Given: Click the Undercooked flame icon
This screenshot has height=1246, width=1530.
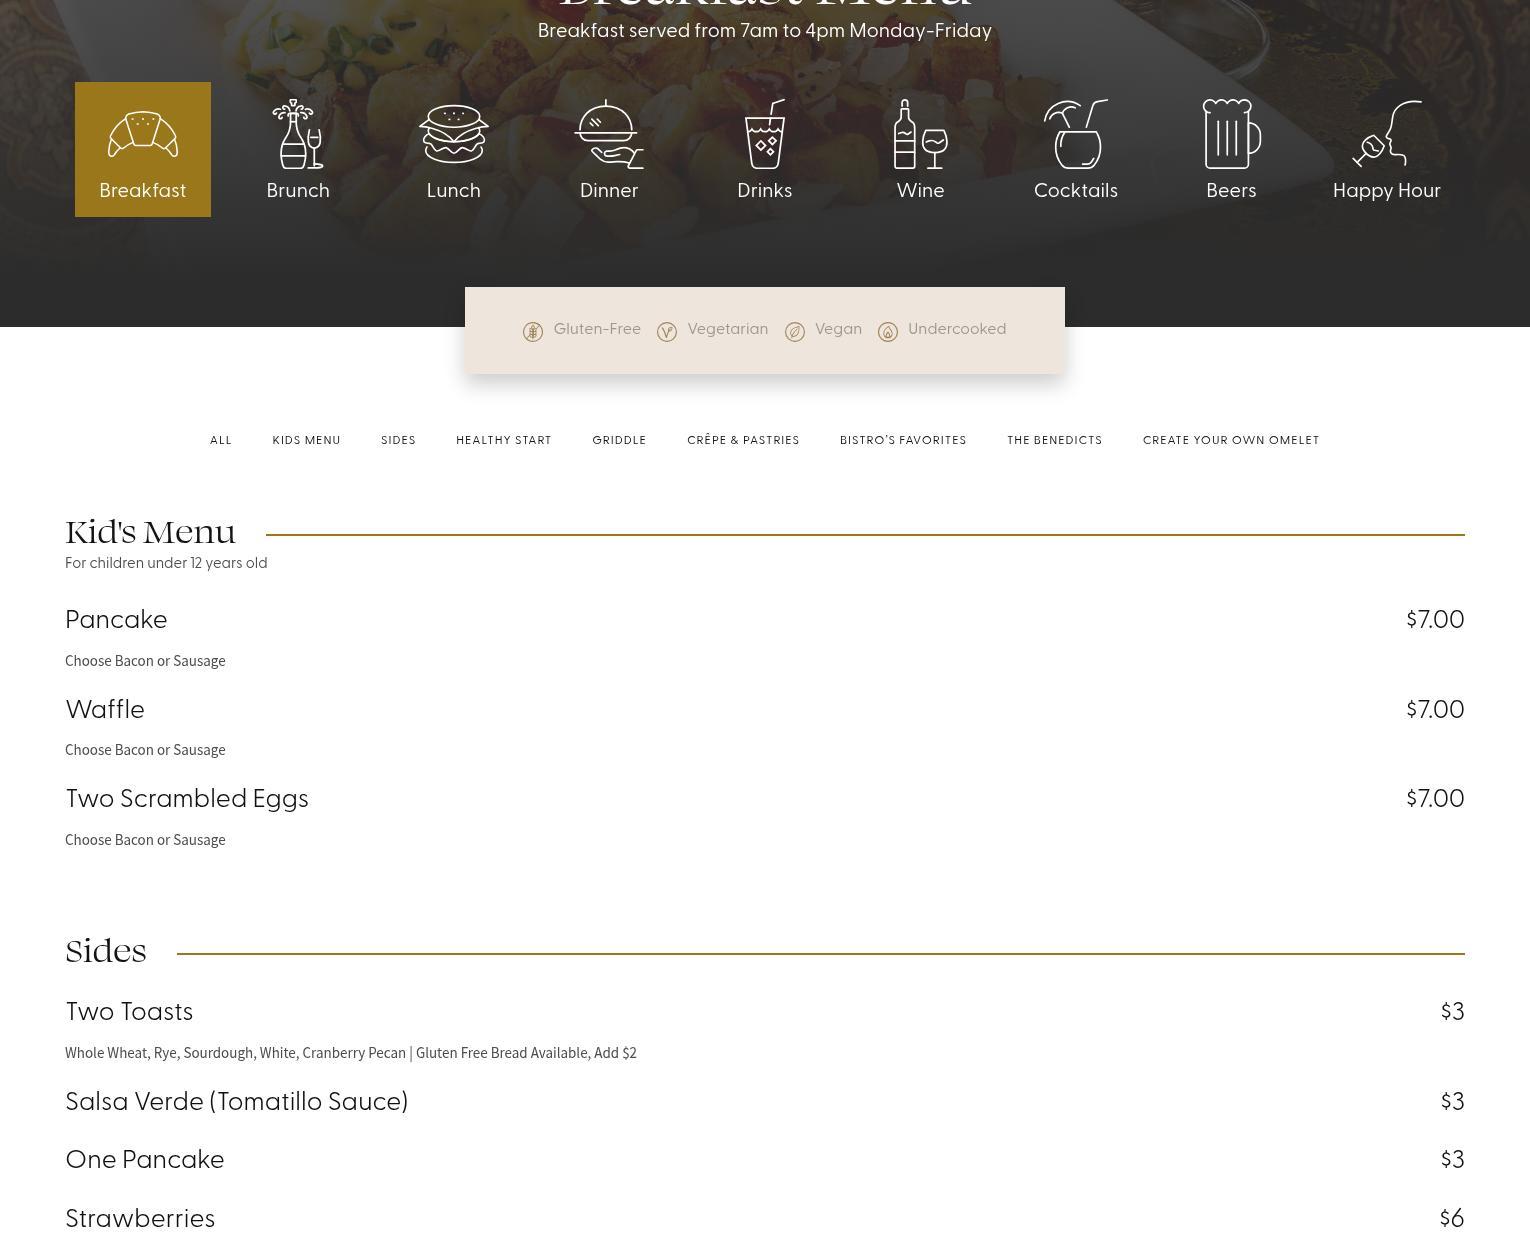Looking at the screenshot, I should click(x=888, y=332).
